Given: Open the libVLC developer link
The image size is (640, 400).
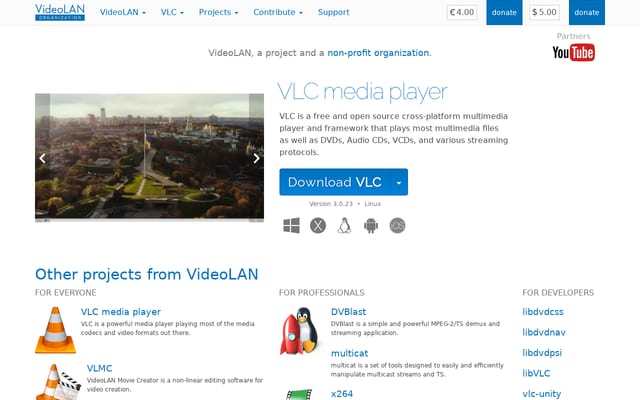Looking at the screenshot, I should click(x=536, y=373).
